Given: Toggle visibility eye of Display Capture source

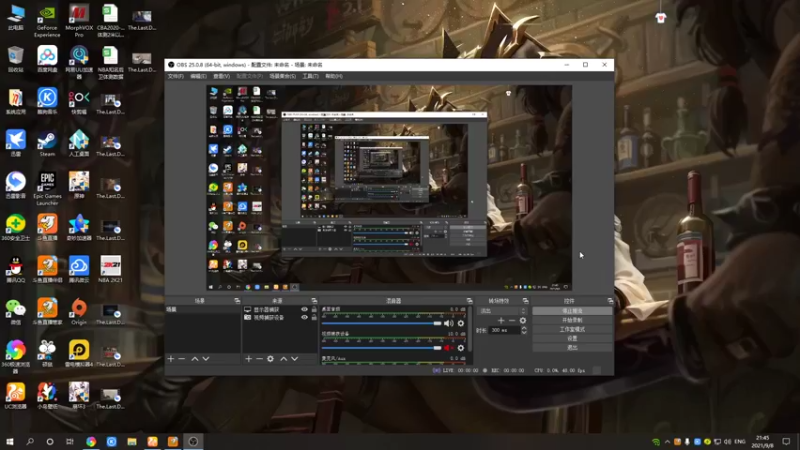Looking at the screenshot, I should click(304, 310).
